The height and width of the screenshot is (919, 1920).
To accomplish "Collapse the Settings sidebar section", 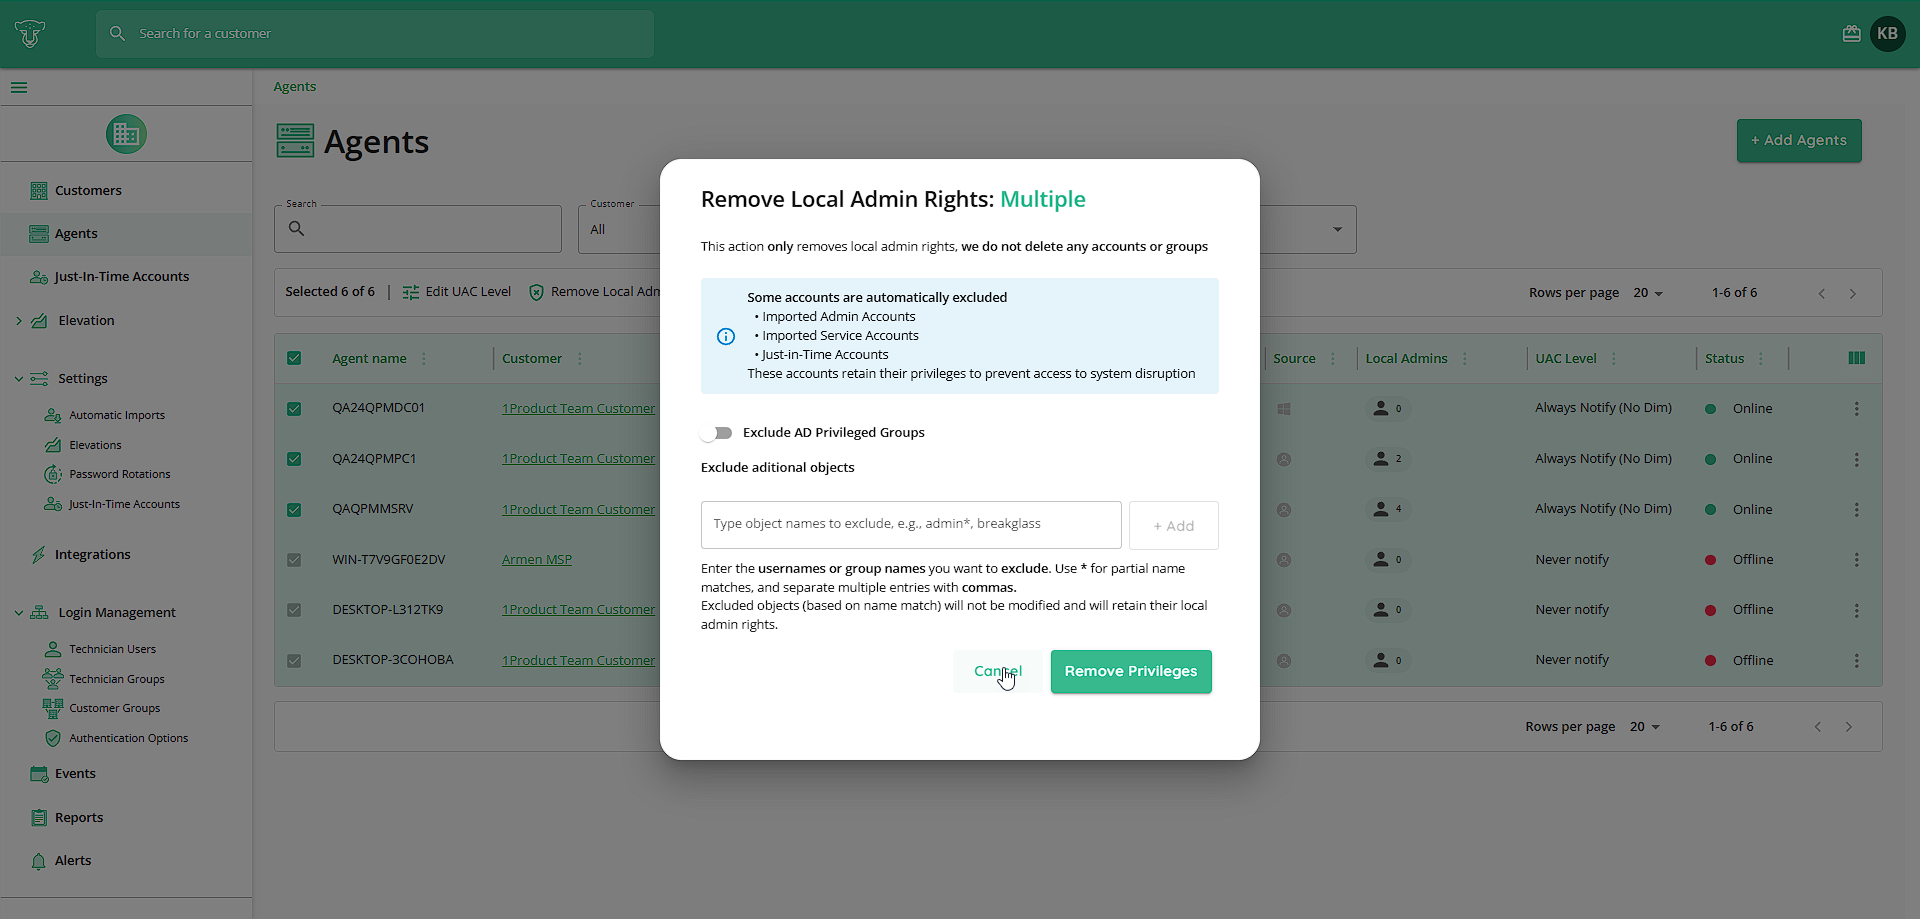I will (19, 379).
